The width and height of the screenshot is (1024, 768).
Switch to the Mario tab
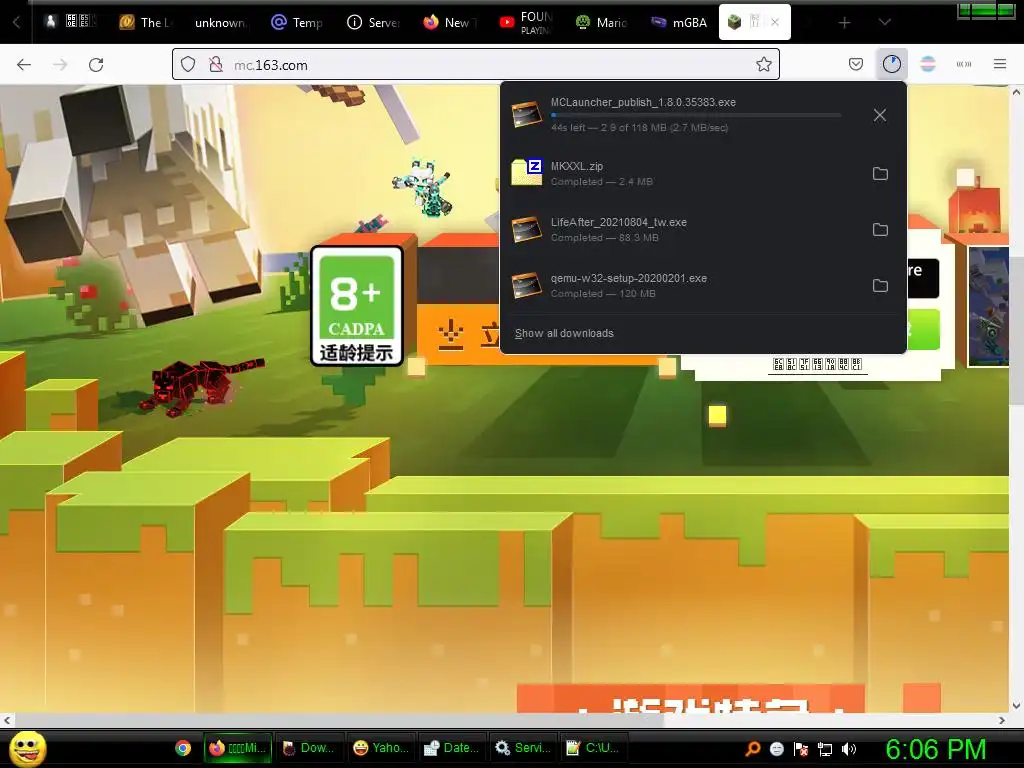coord(602,22)
